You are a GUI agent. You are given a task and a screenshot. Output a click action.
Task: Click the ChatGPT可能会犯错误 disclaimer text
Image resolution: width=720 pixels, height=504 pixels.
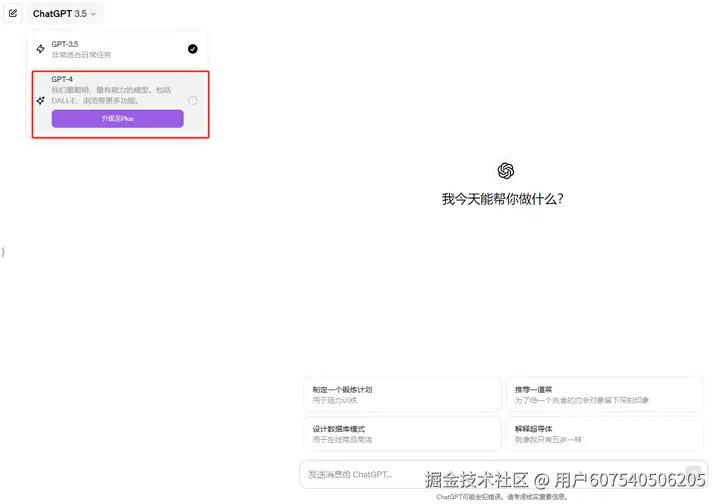pyautogui.click(x=502, y=497)
